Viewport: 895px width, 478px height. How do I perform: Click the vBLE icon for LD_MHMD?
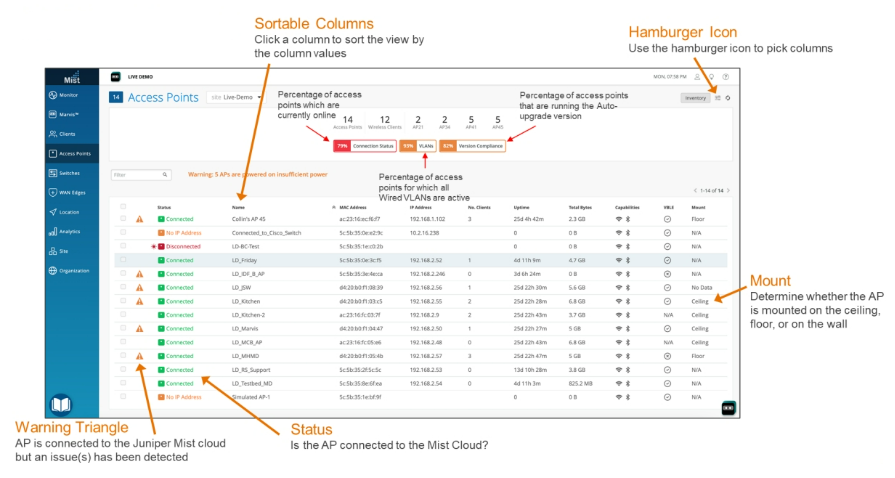point(667,356)
